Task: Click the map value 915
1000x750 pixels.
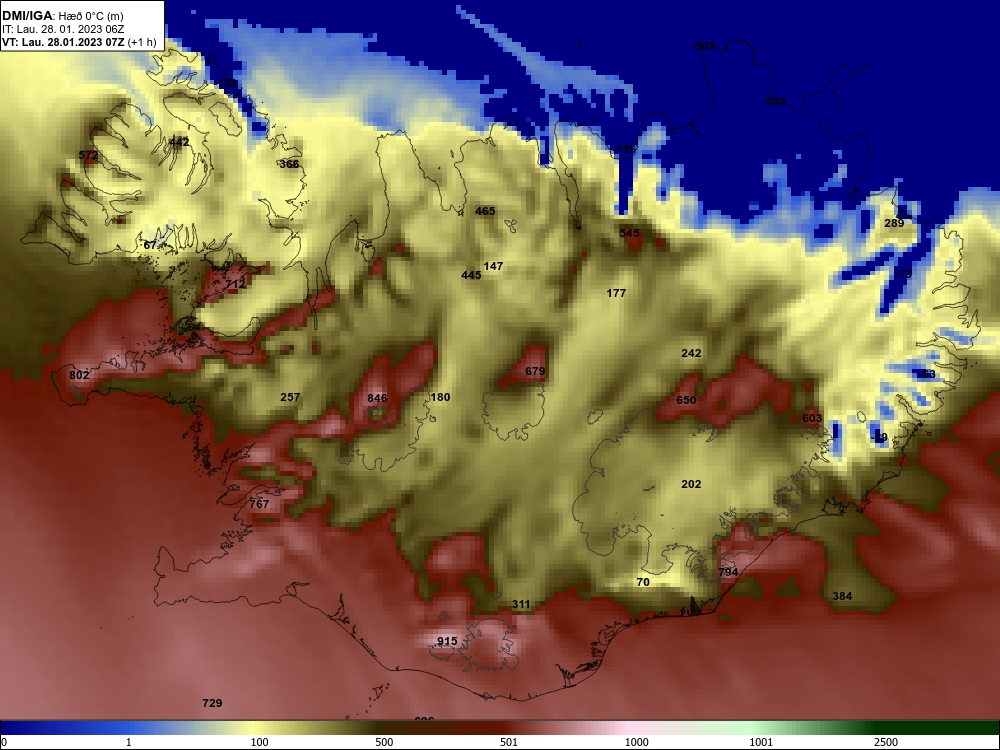Action: [447, 641]
